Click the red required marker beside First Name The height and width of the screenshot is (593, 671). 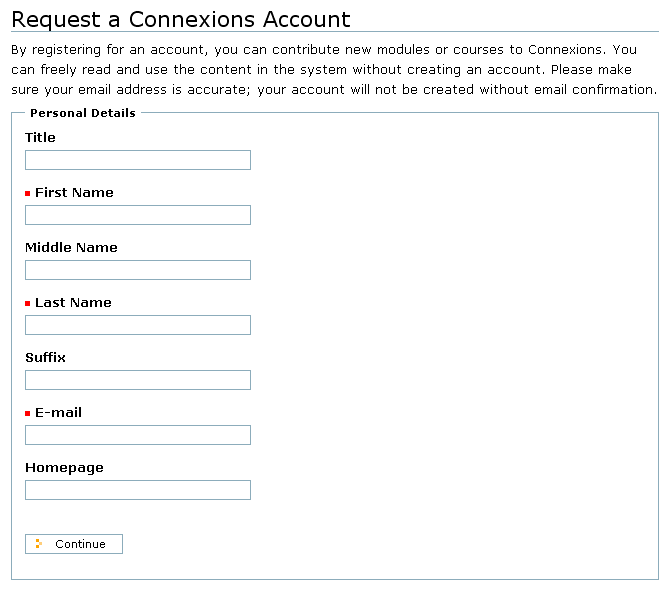pyautogui.click(x=27, y=194)
